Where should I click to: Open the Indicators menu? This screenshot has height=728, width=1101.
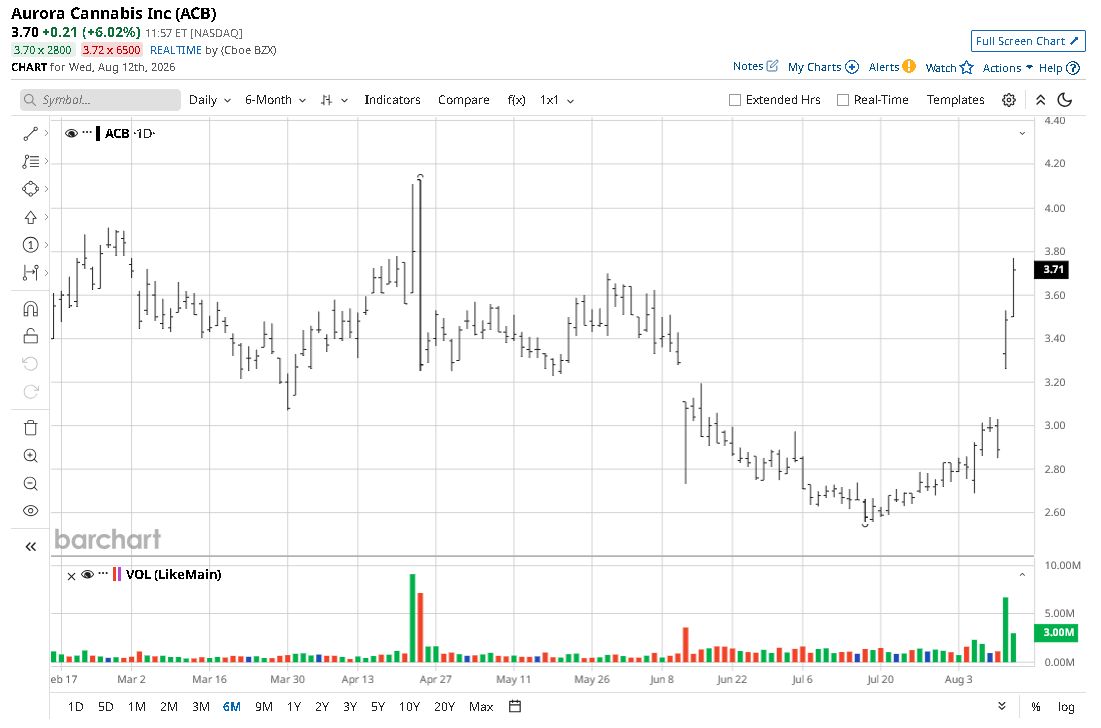[392, 100]
